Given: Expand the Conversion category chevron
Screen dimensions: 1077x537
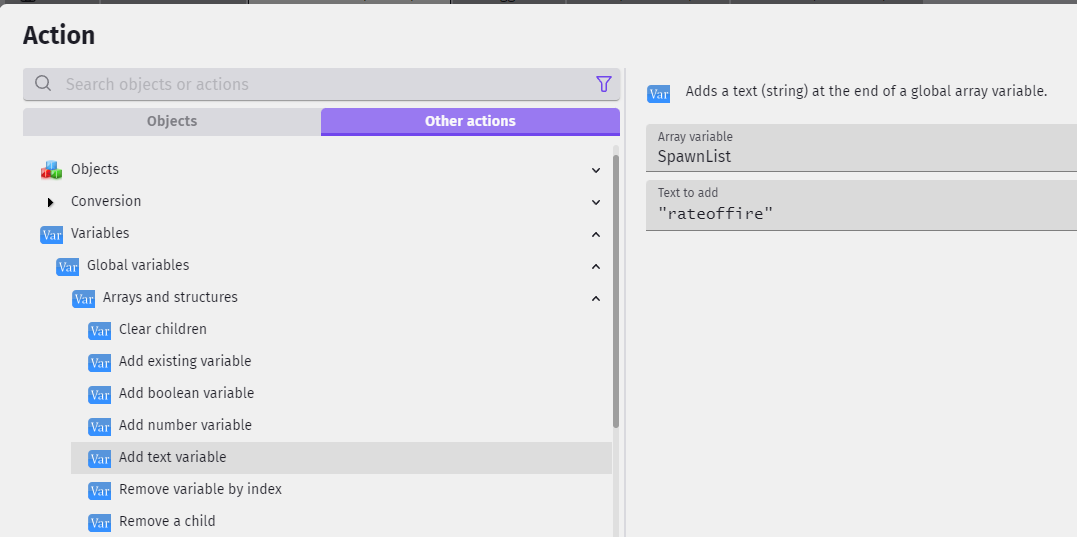Looking at the screenshot, I should [596, 202].
